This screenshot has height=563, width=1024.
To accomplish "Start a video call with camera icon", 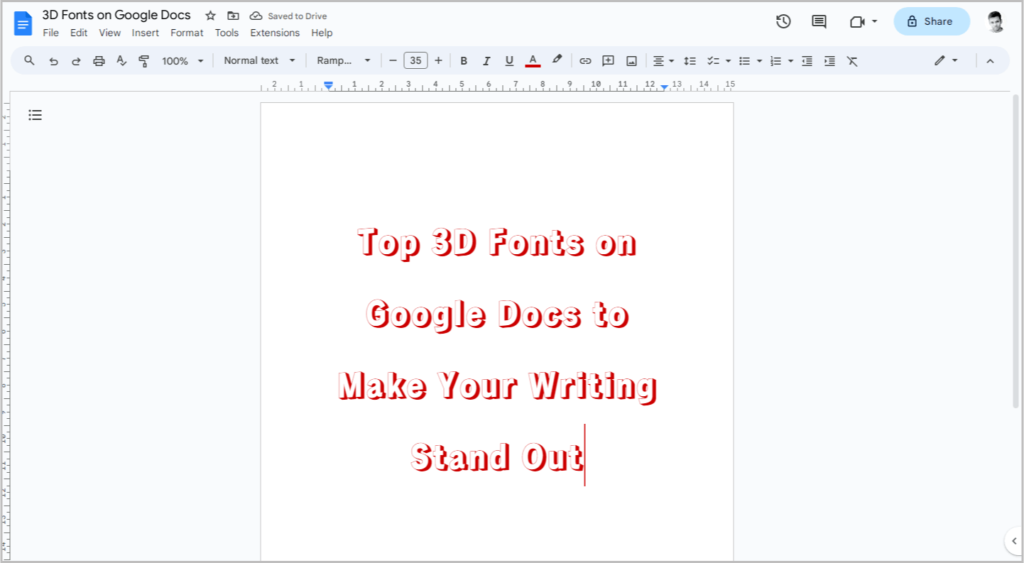I will (857, 22).
